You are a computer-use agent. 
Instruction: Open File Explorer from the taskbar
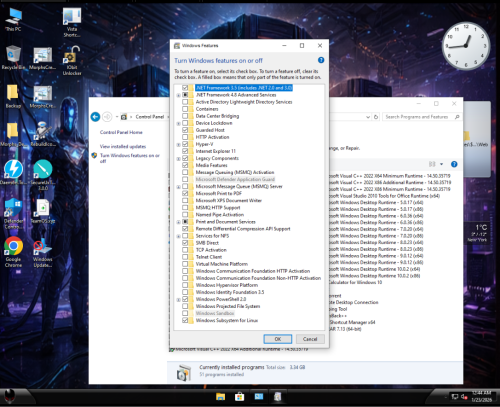pos(220,396)
